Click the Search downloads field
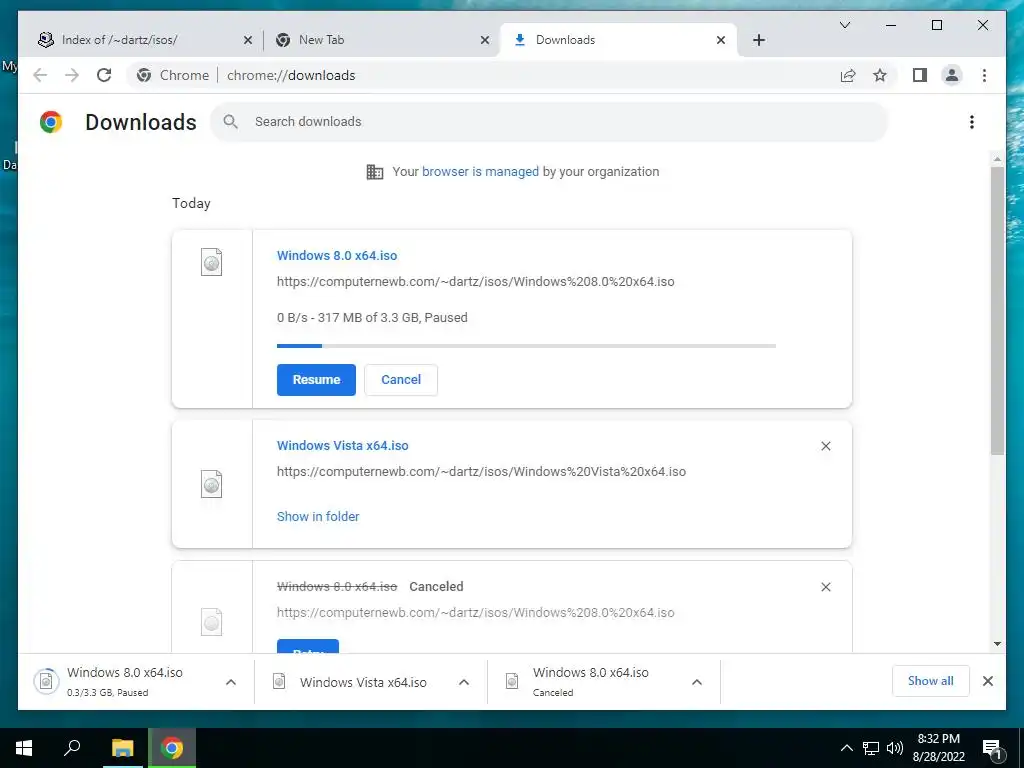The height and width of the screenshot is (768, 1024). pyautogui.click(x=549, y=121)
